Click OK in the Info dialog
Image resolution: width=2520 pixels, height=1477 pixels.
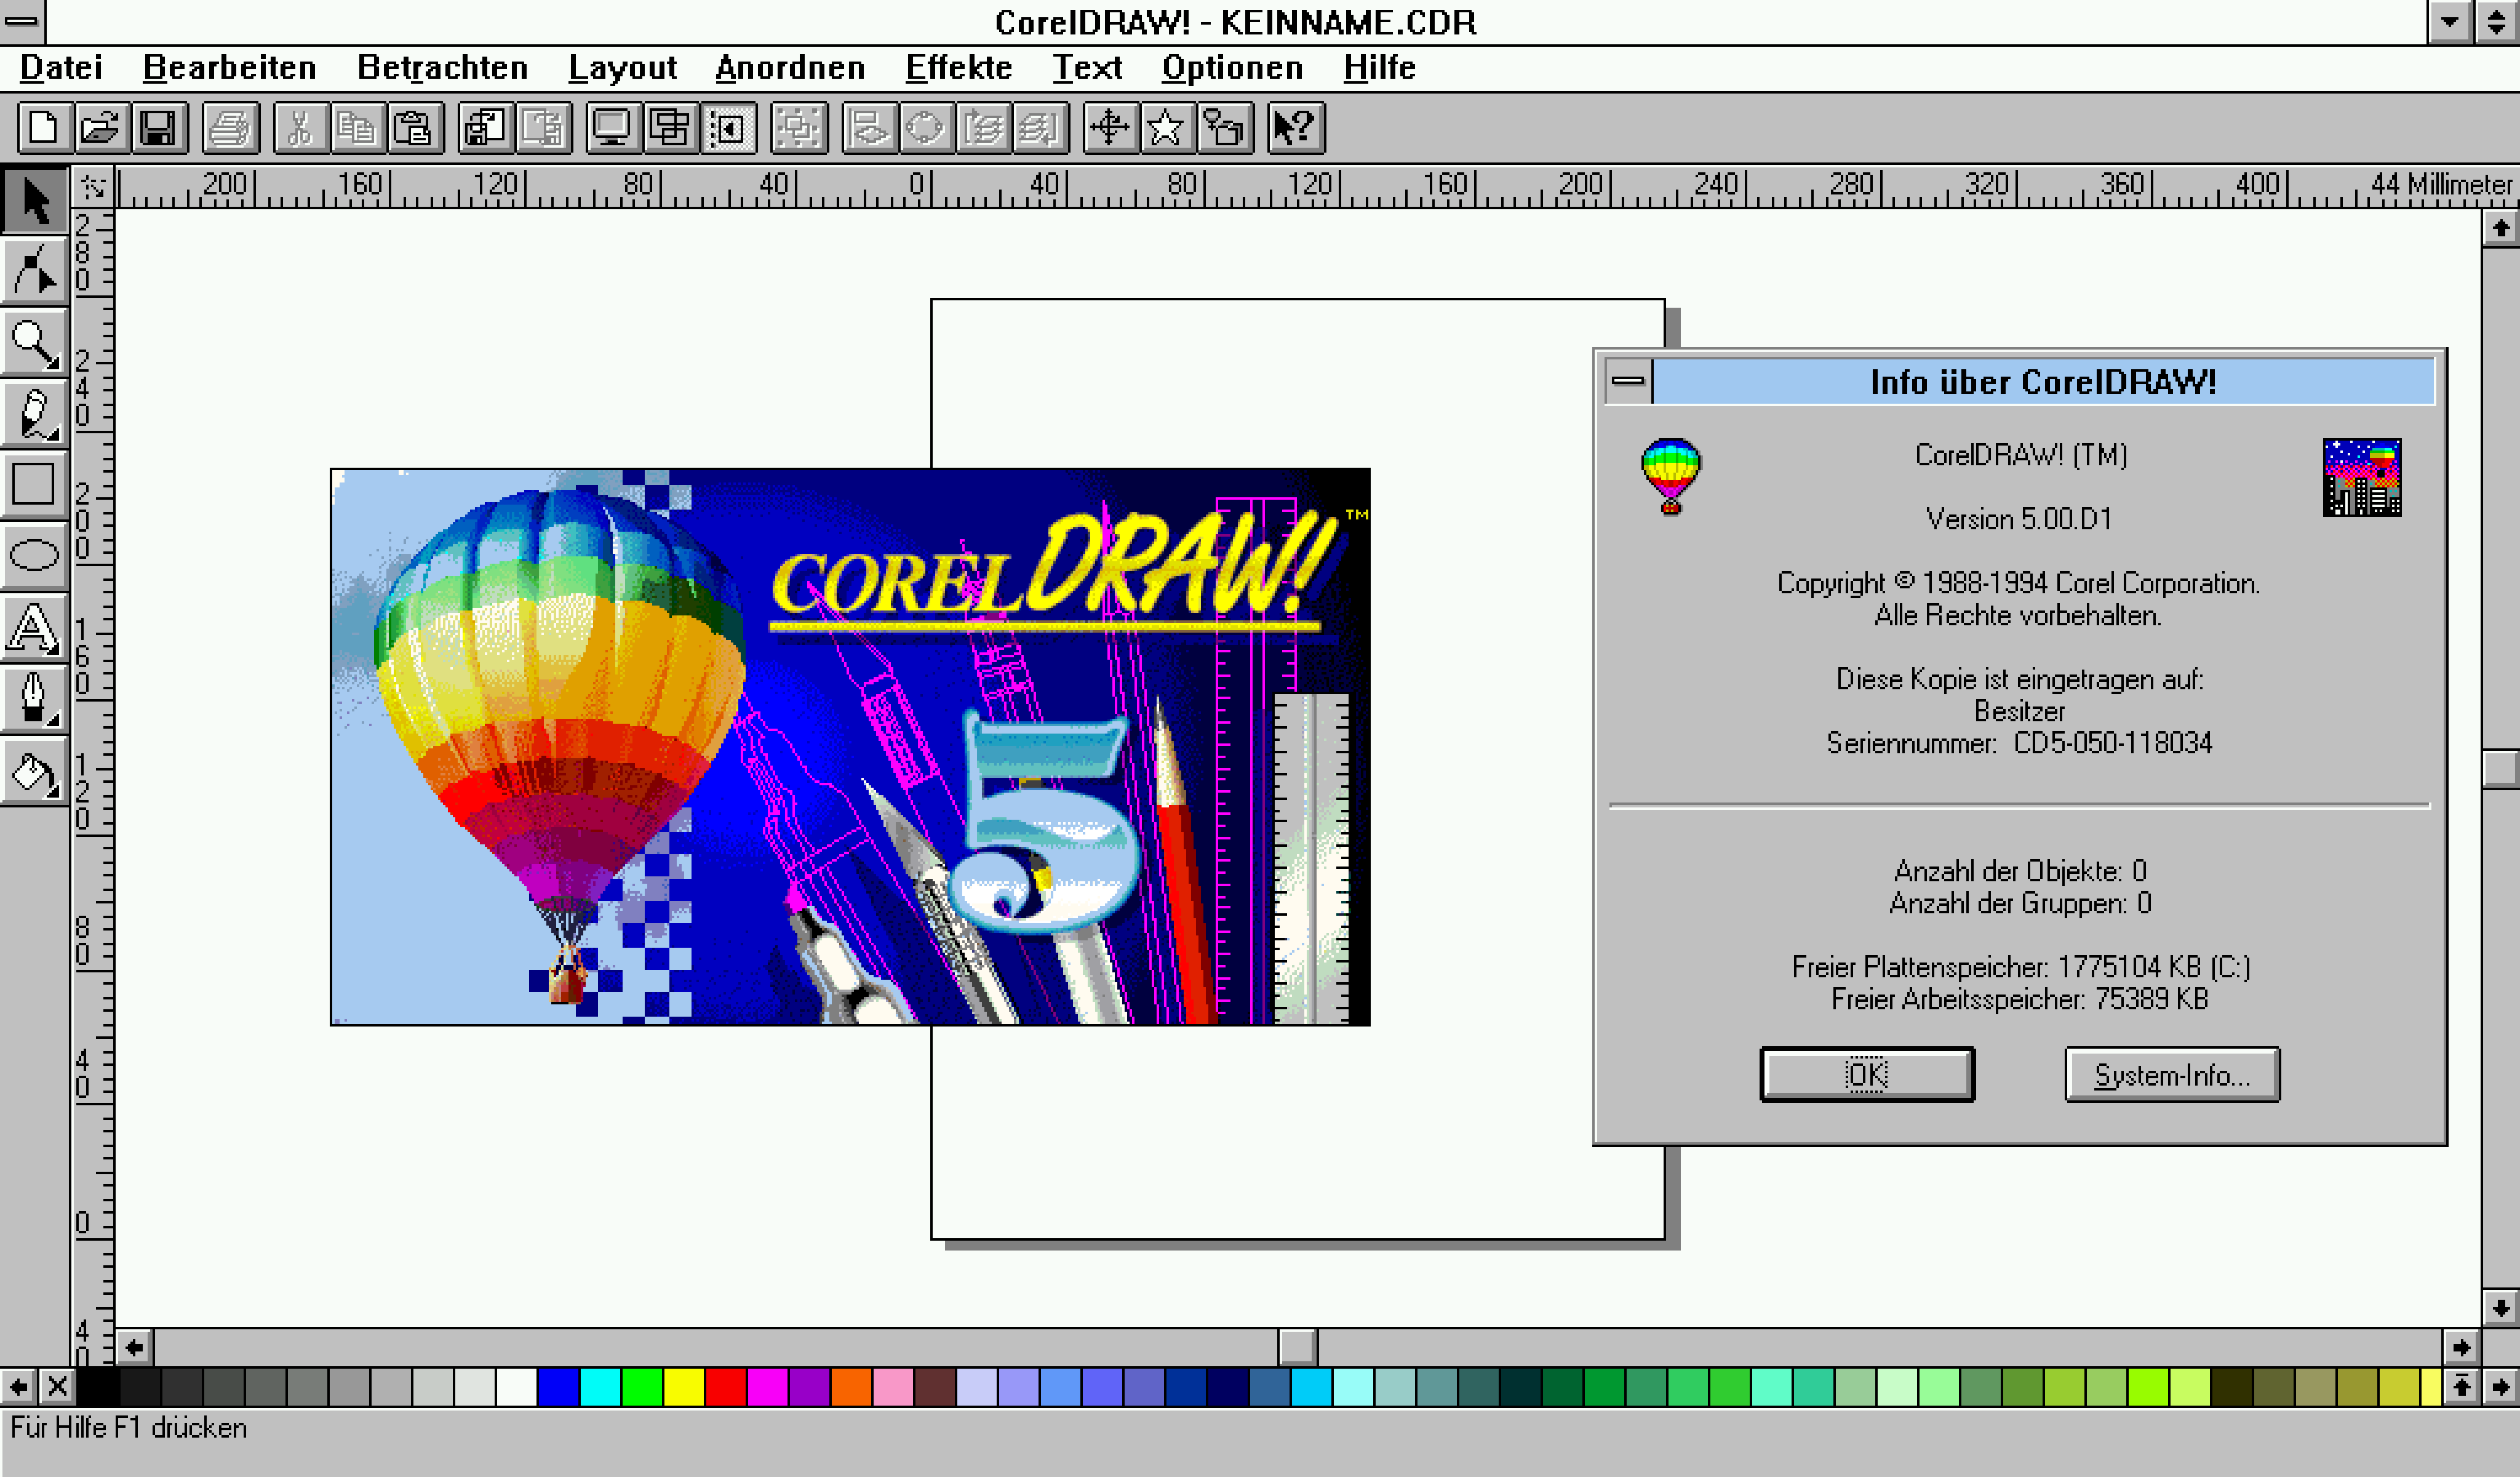coord(1867,1075)
